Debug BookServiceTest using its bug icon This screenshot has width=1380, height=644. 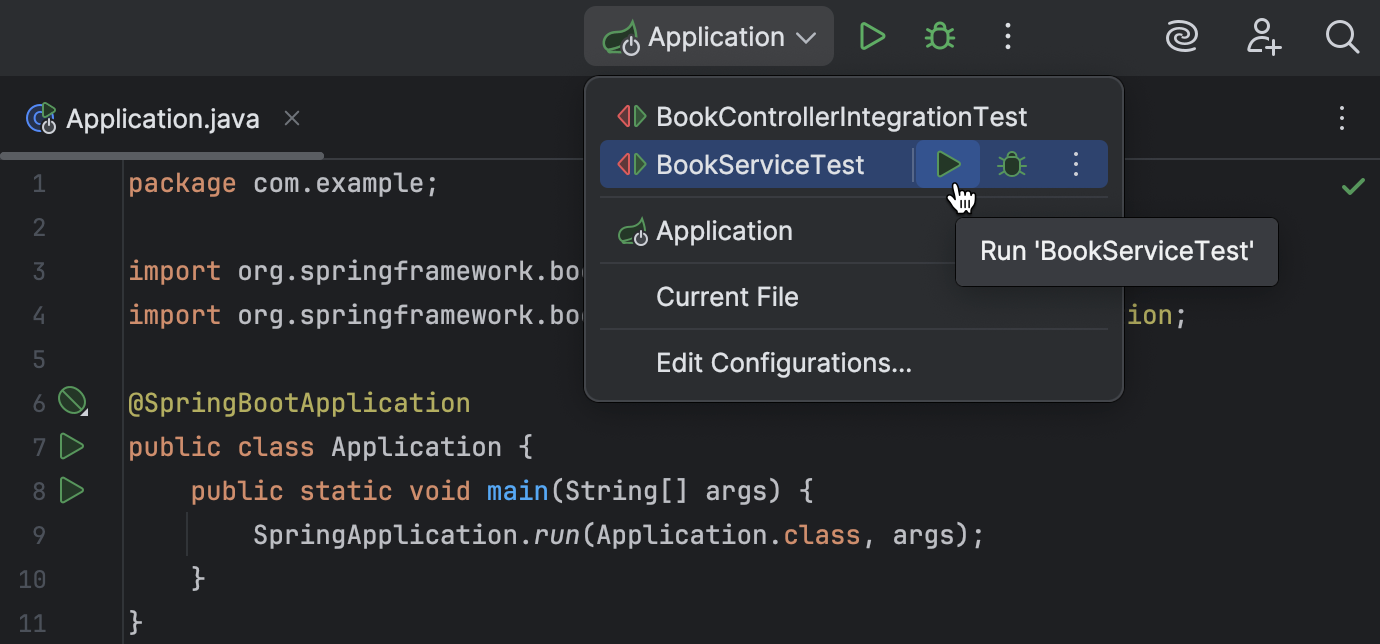click(1012, 164)
